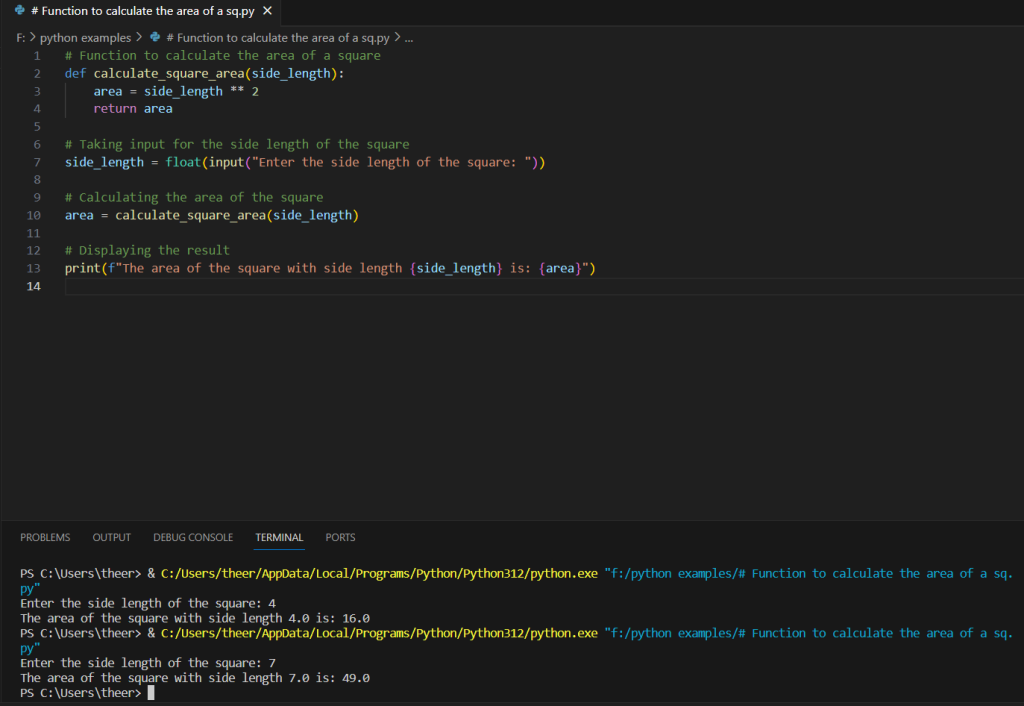Switch to the PORTS tab

click(340, 537)
